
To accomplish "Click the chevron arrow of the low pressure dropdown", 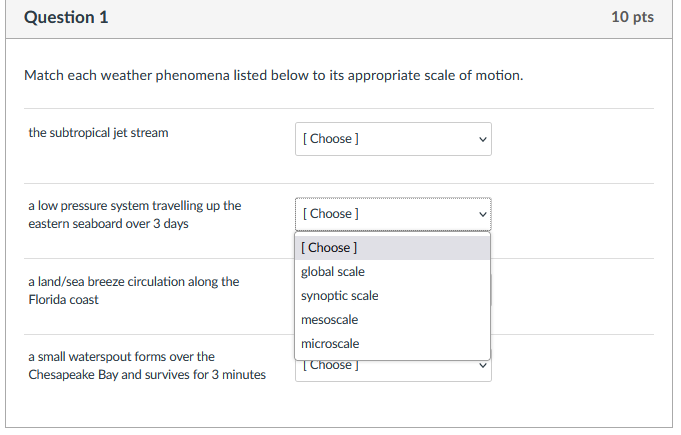I will tap(482, 214).
